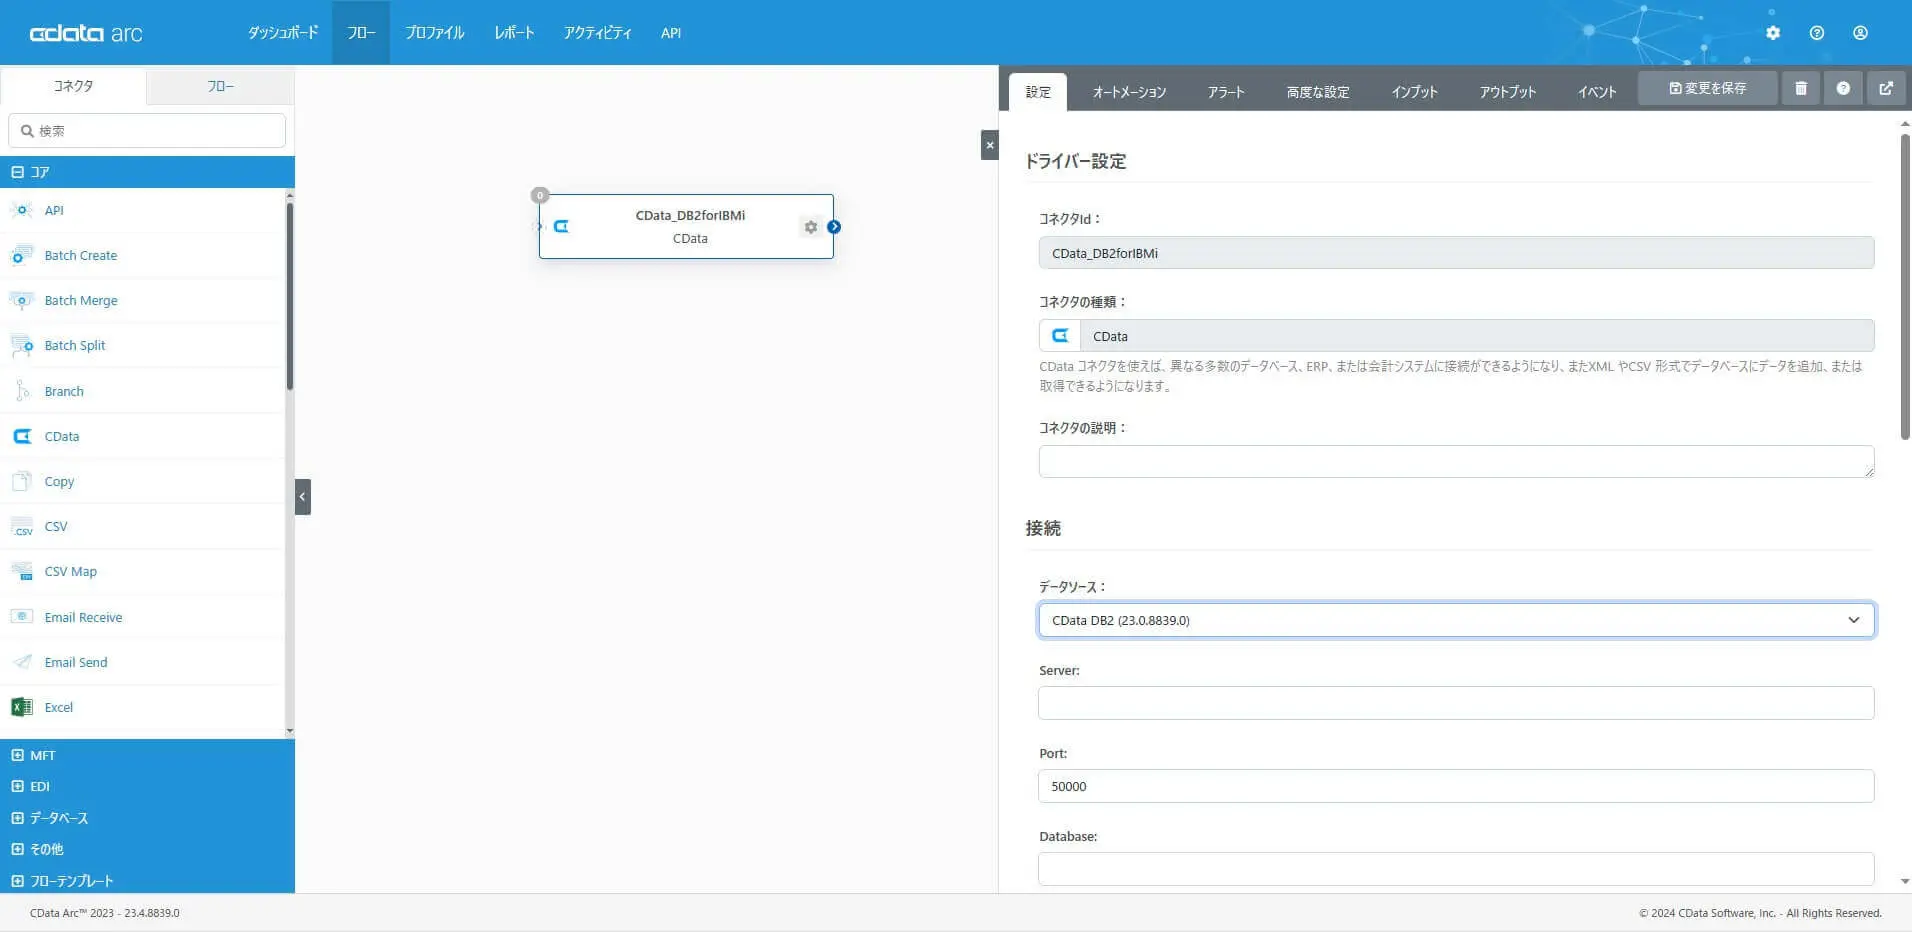
Task: Switch to the フロー sidebar tab
Action: [220, 86]
